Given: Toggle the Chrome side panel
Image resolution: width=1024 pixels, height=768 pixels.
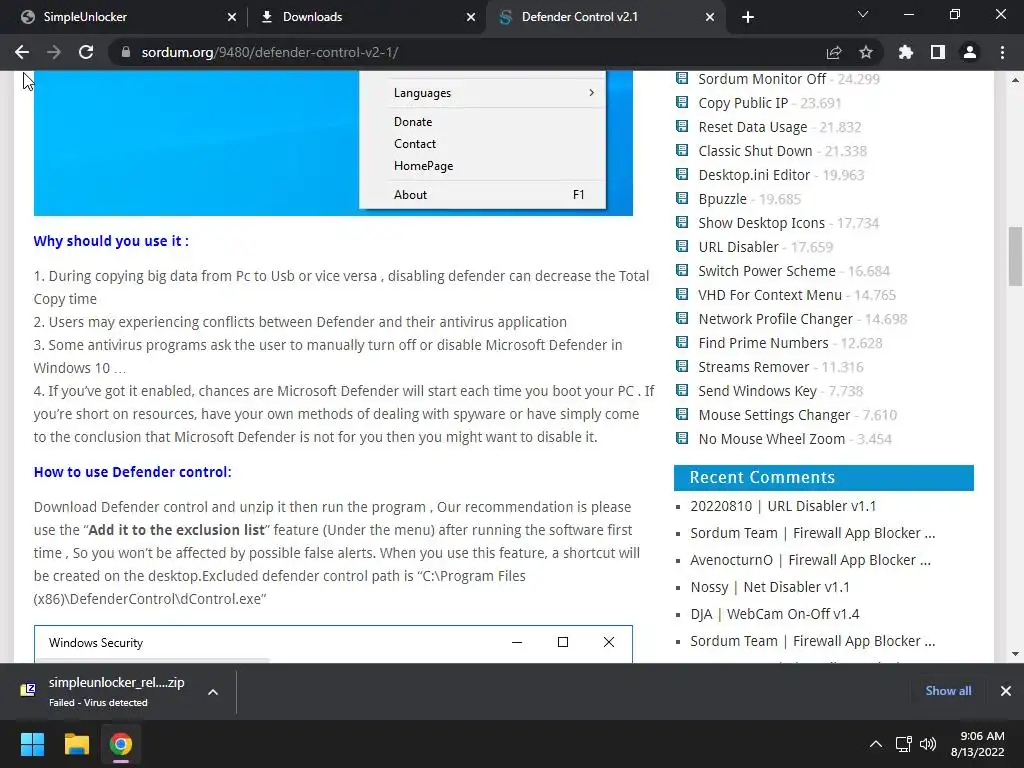Looking at the screenshot, I should [x=938, y=52].
